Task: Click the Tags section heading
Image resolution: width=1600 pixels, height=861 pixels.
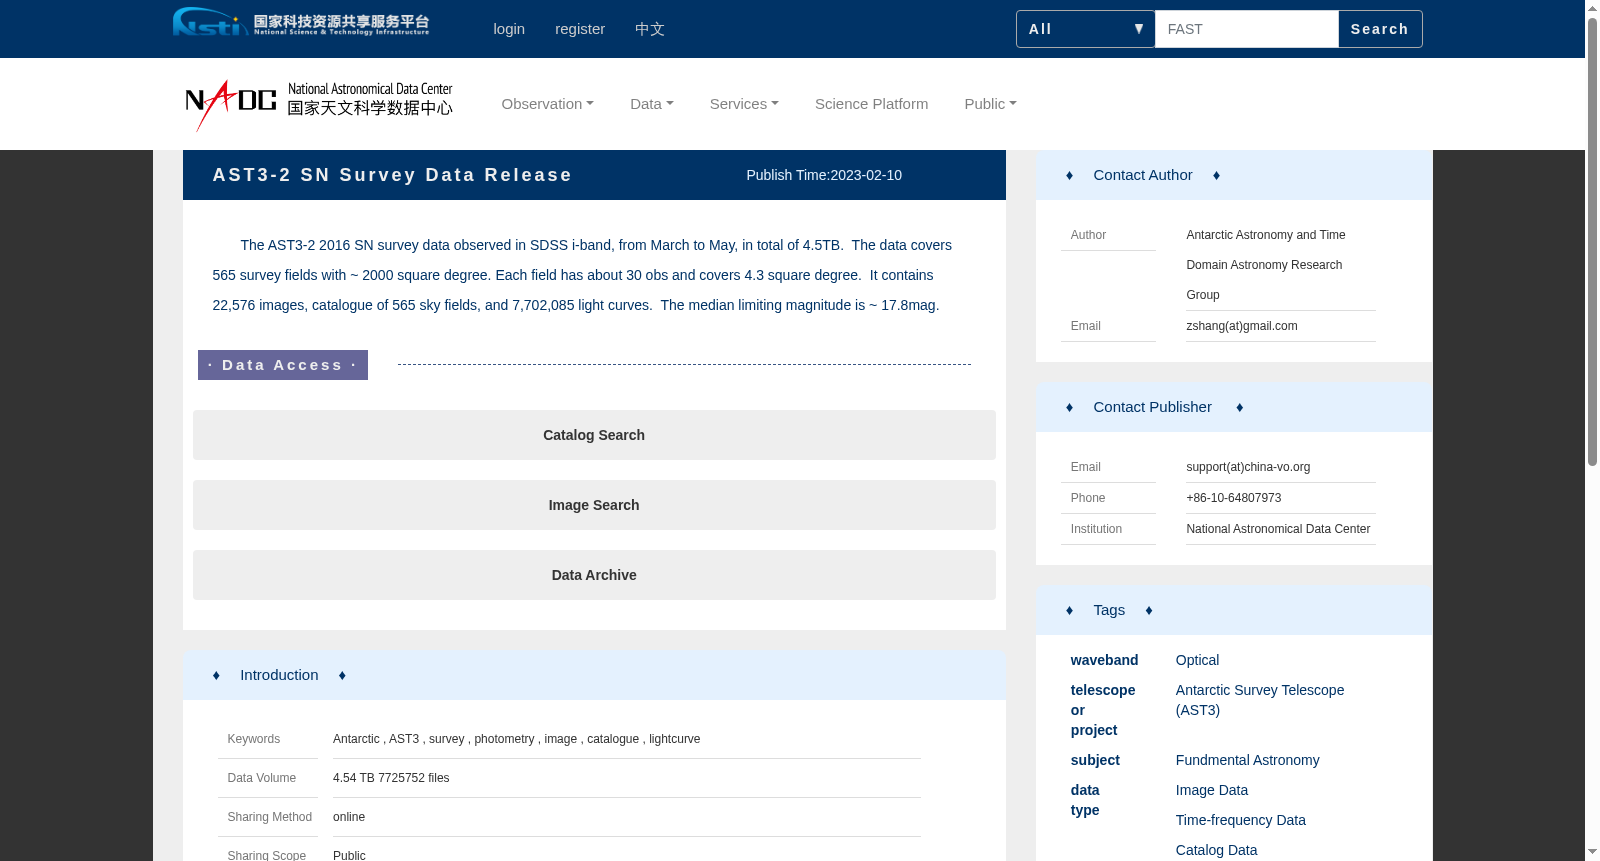Action: (x=1109, y=610)
